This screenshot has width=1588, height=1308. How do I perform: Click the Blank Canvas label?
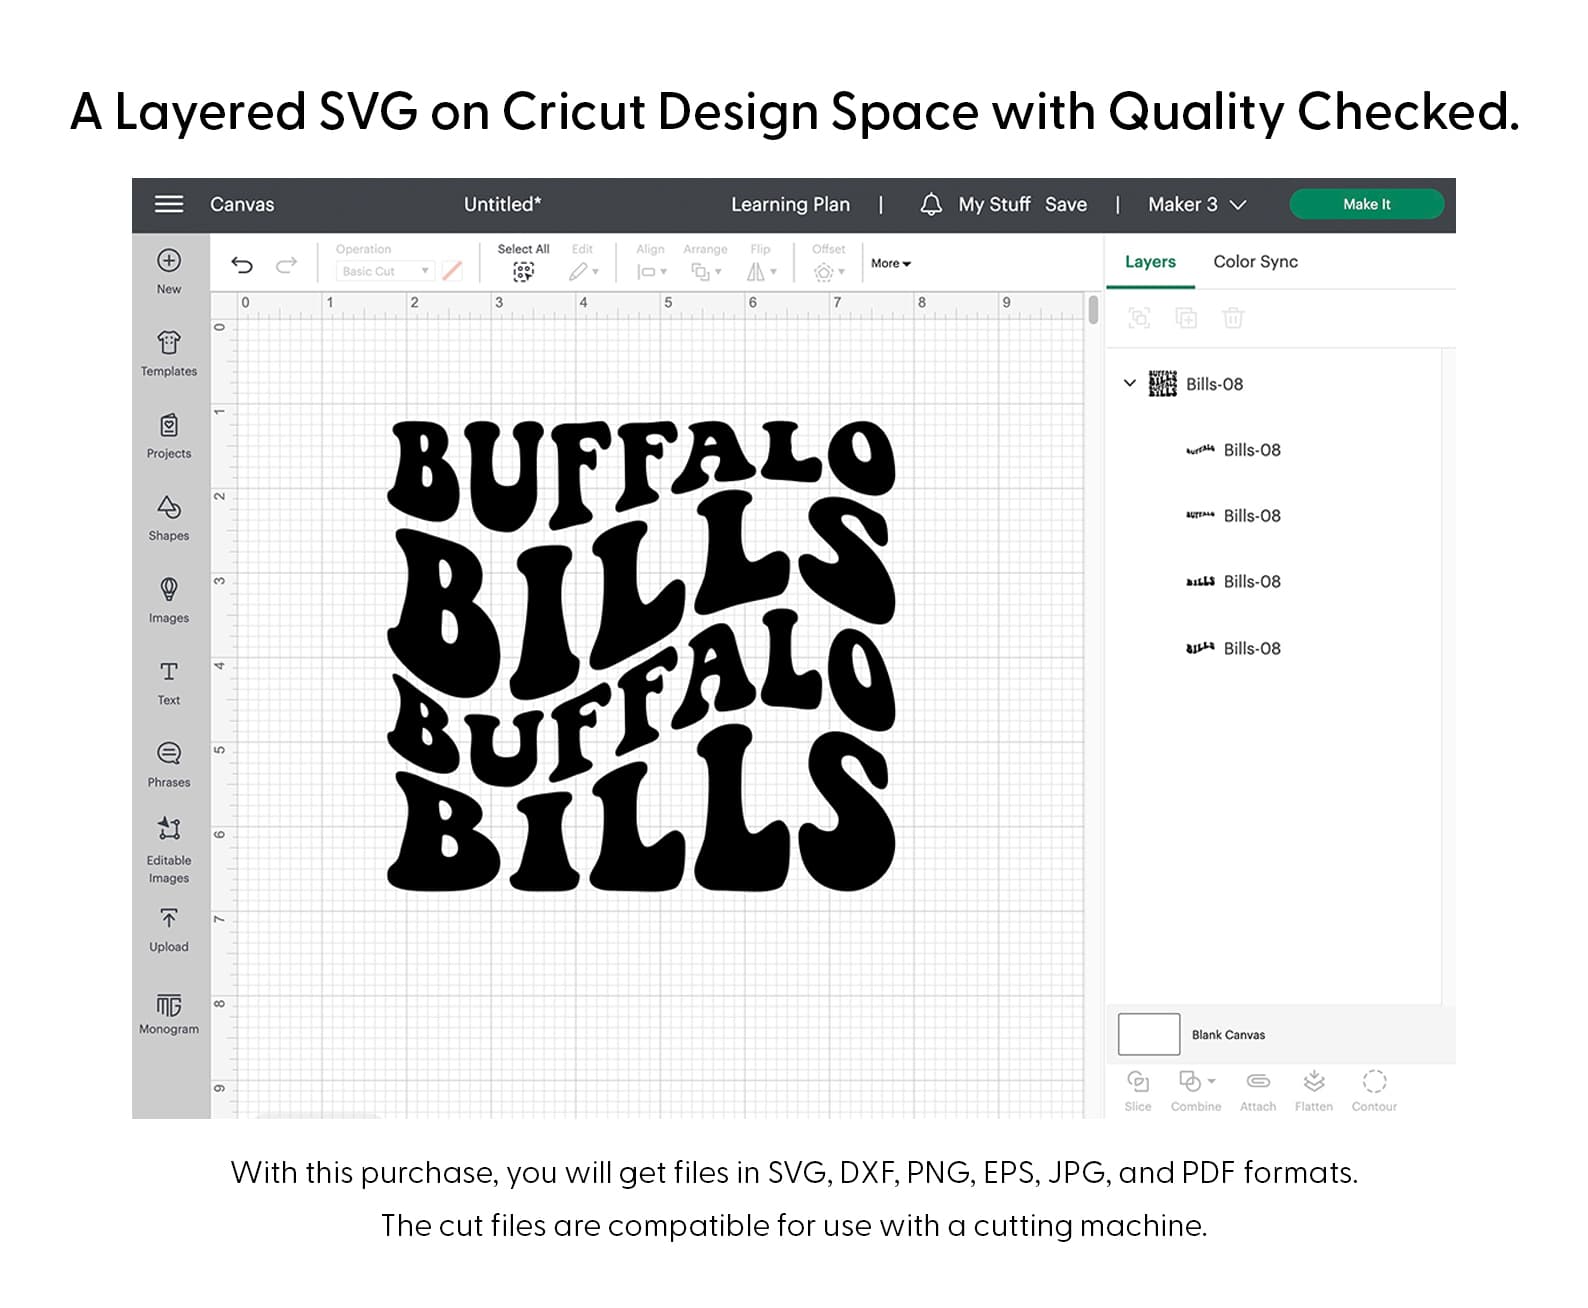tap(1228, 1035)
